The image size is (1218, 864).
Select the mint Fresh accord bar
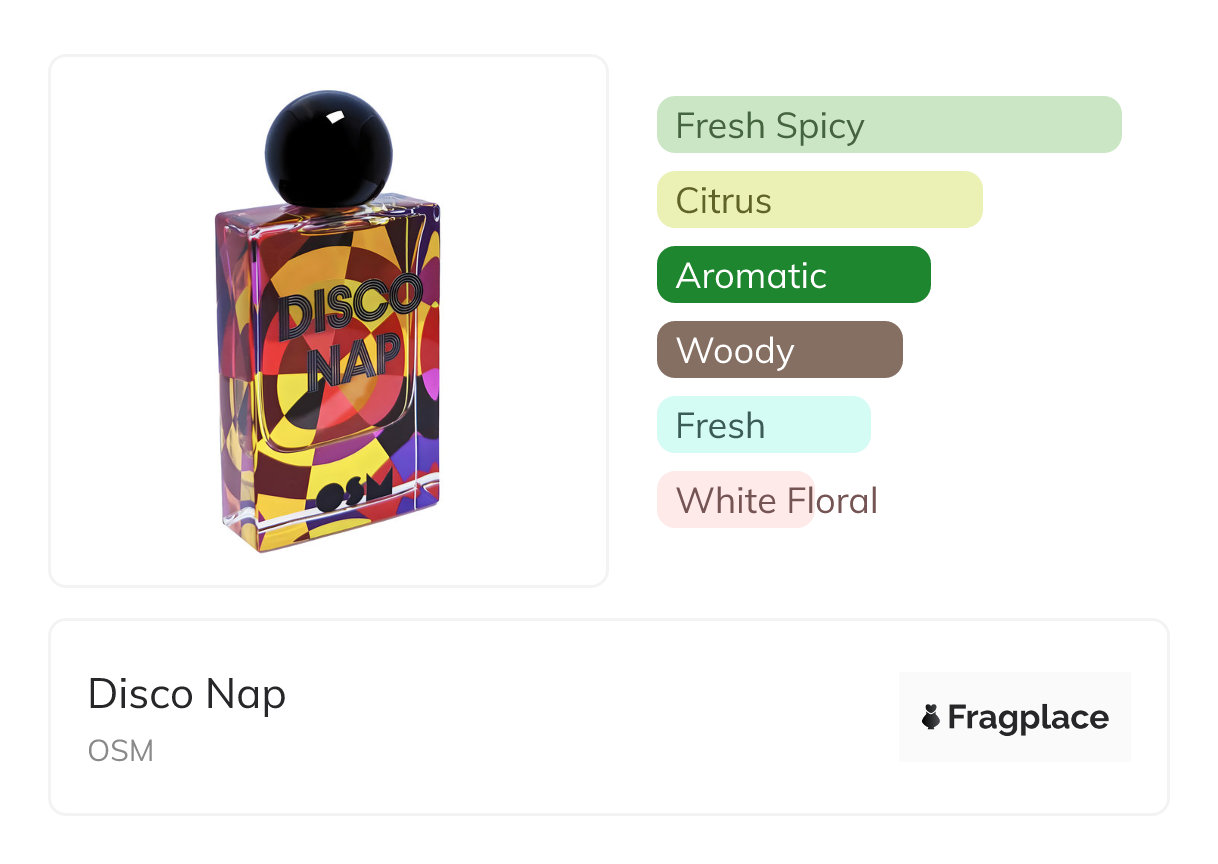(x=763, y=425)
